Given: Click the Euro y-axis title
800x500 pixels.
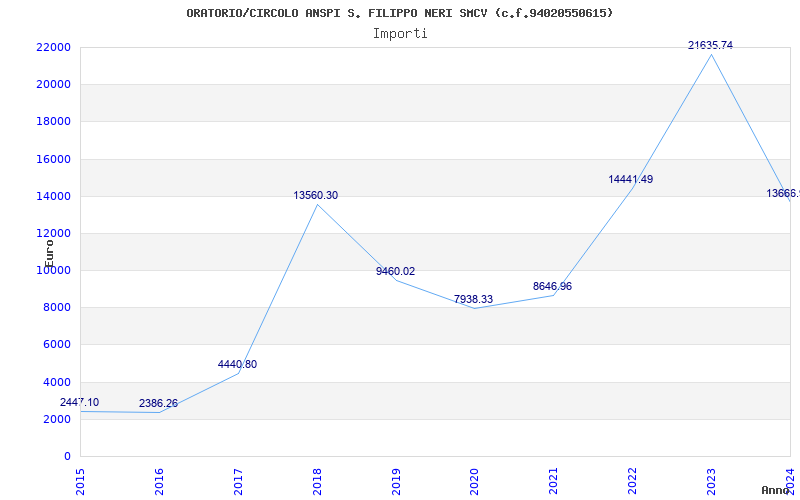Looking at the screenshot, I should [49, 254].
